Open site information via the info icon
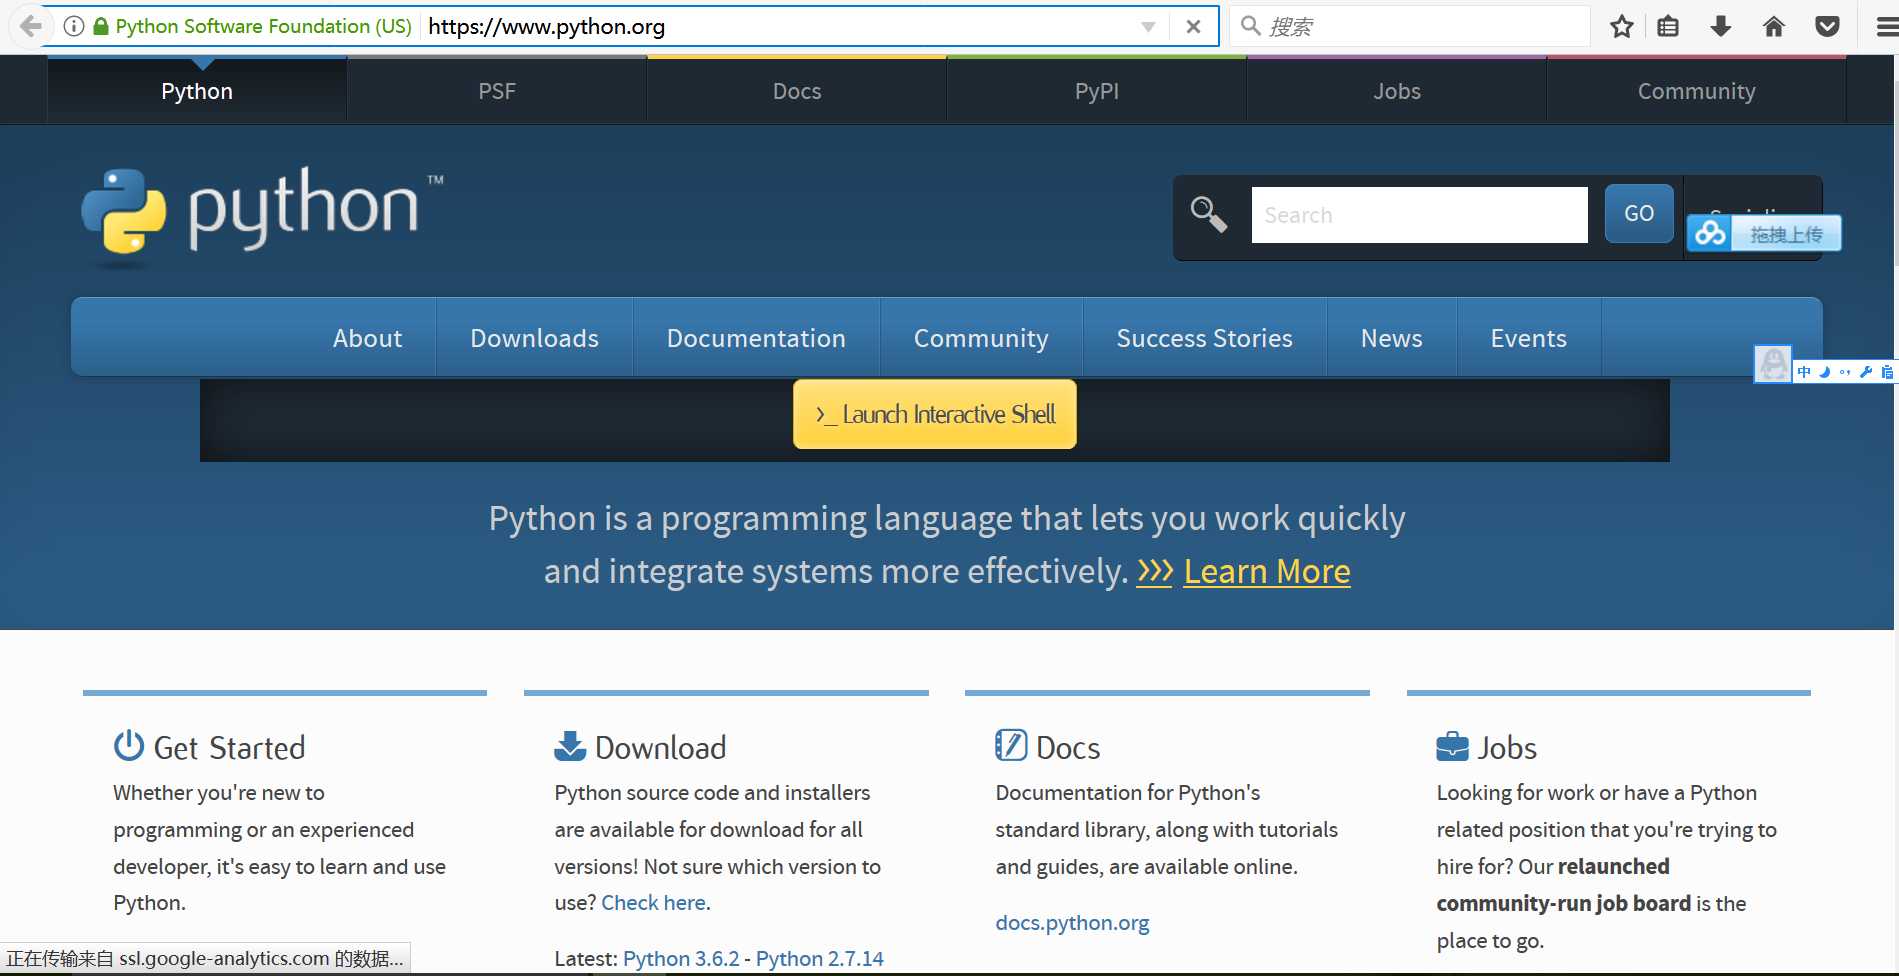Viewport: 1899px width, 976px height. pyautogui.click(x=74, y=26)
